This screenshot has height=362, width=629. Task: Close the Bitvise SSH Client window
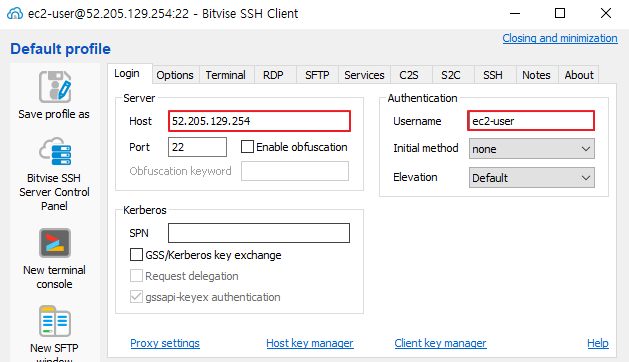point(606,13)
